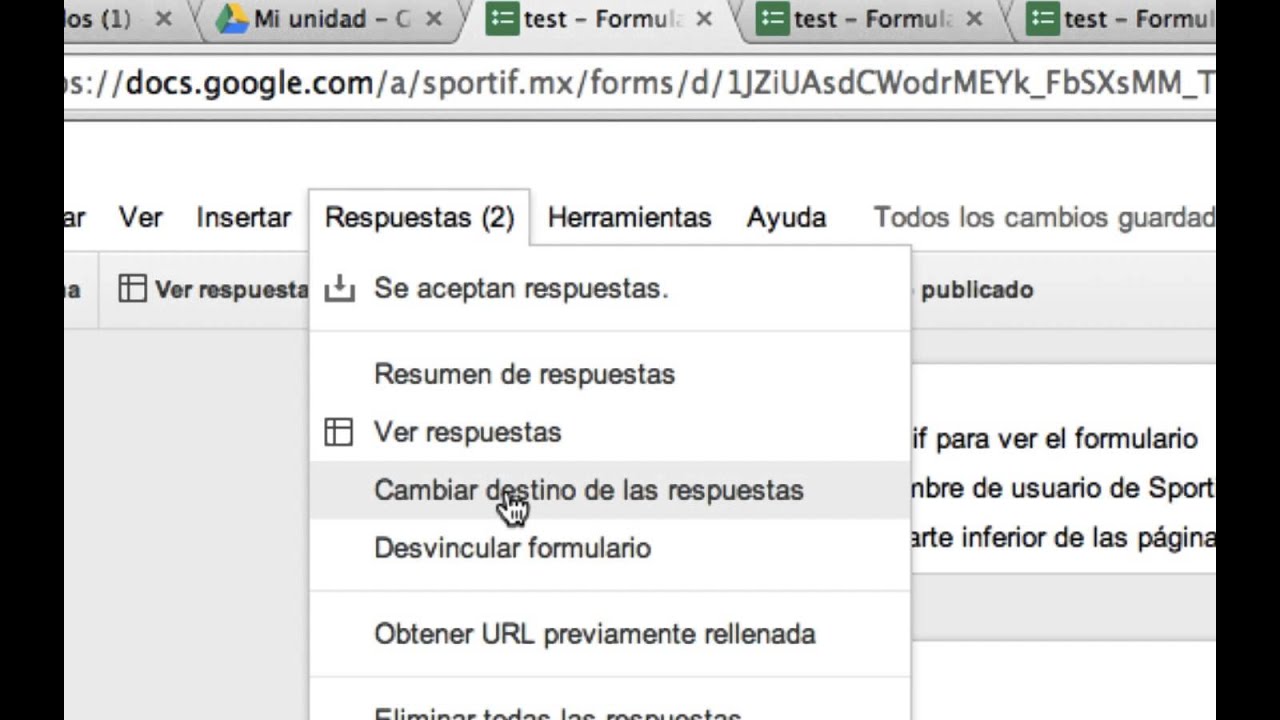Click the Forms icon on the second test tab
The image size is (1280, 720).
pos(773,19)
